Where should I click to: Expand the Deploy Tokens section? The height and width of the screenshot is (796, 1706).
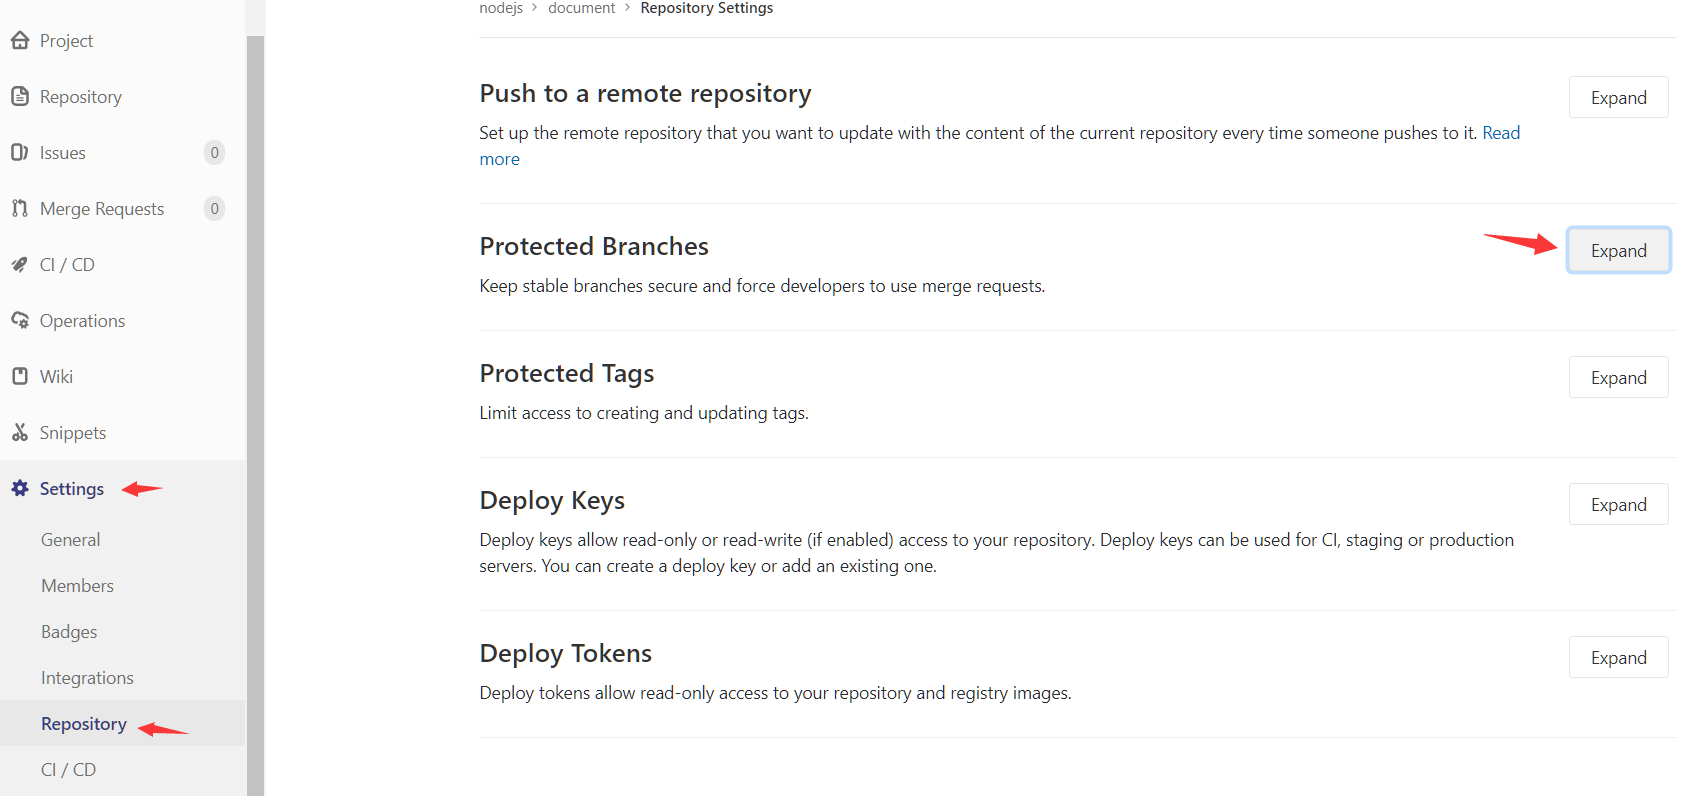pyautogui.click(x=1618, y=657)
